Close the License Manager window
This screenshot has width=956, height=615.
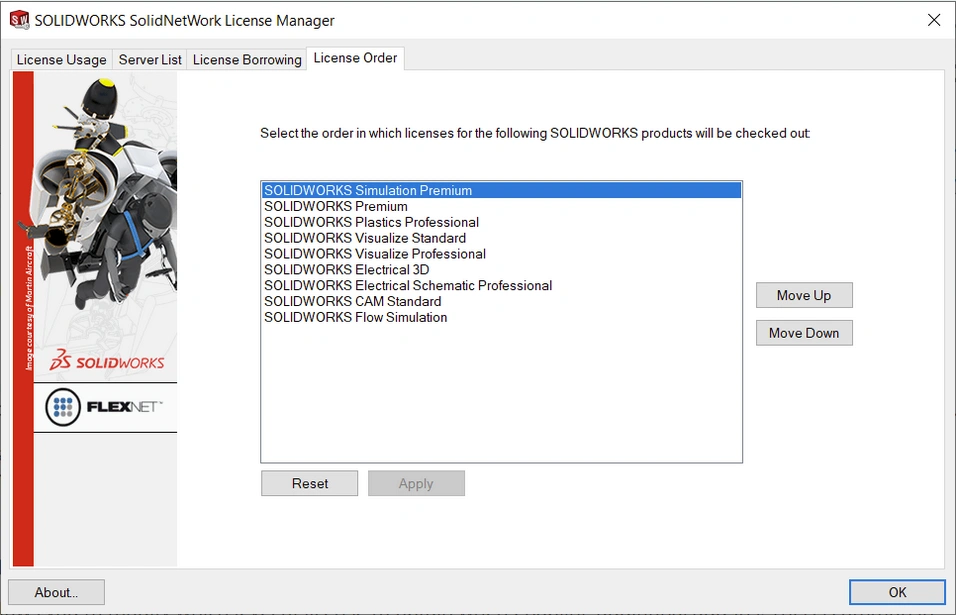pos(933,20)
